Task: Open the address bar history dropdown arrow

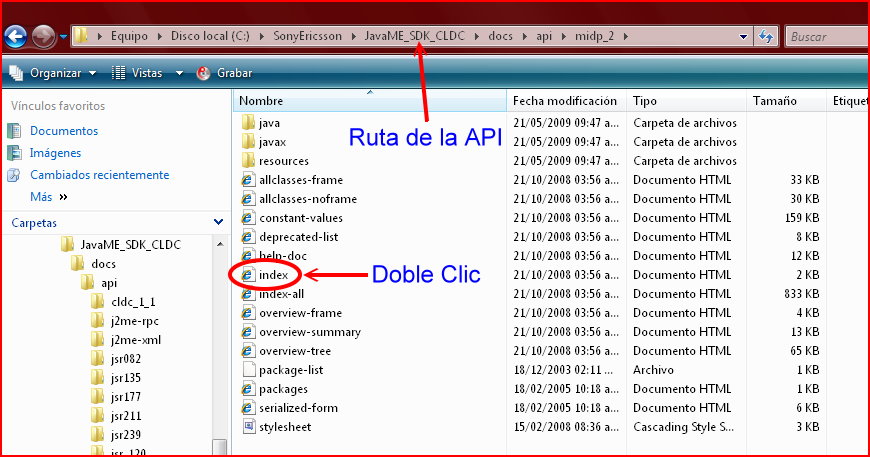Action: (x=743, y=37)
